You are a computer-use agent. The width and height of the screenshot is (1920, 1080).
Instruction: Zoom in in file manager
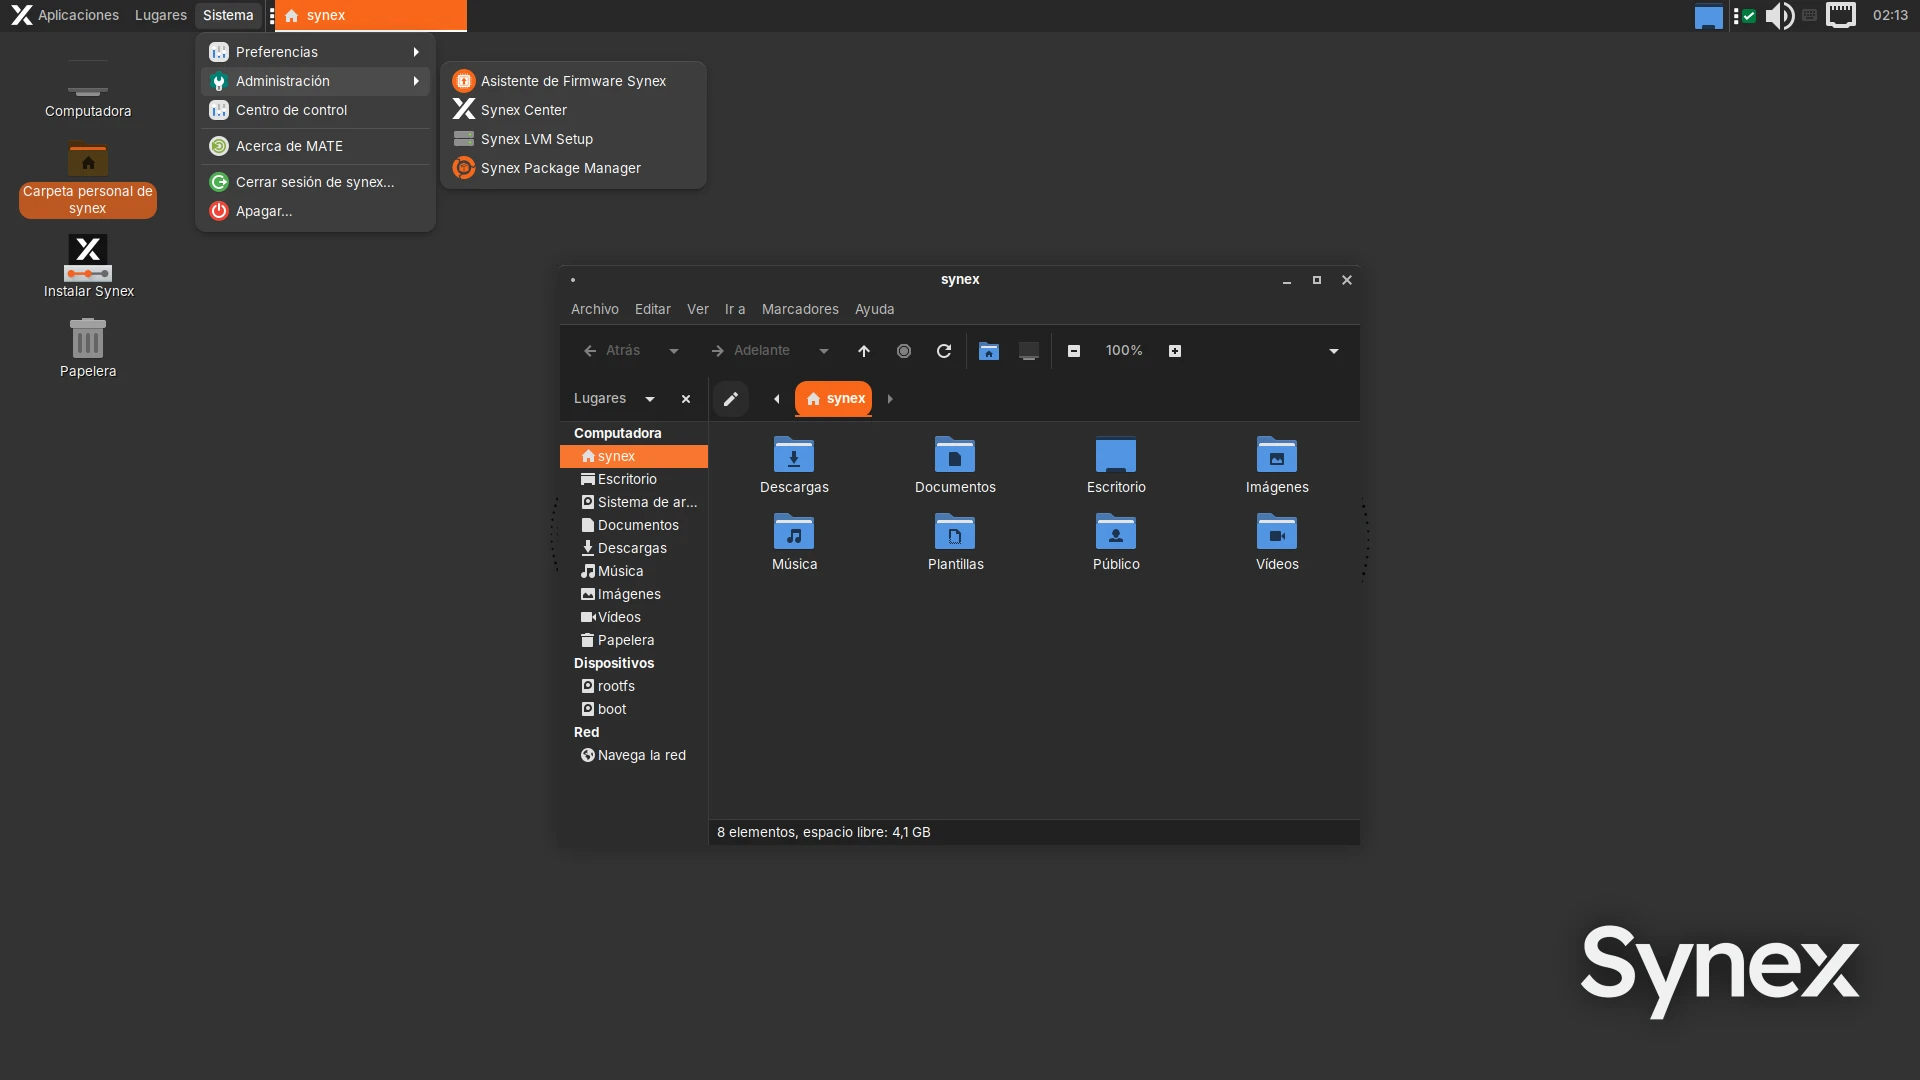tap(1175, 351)
